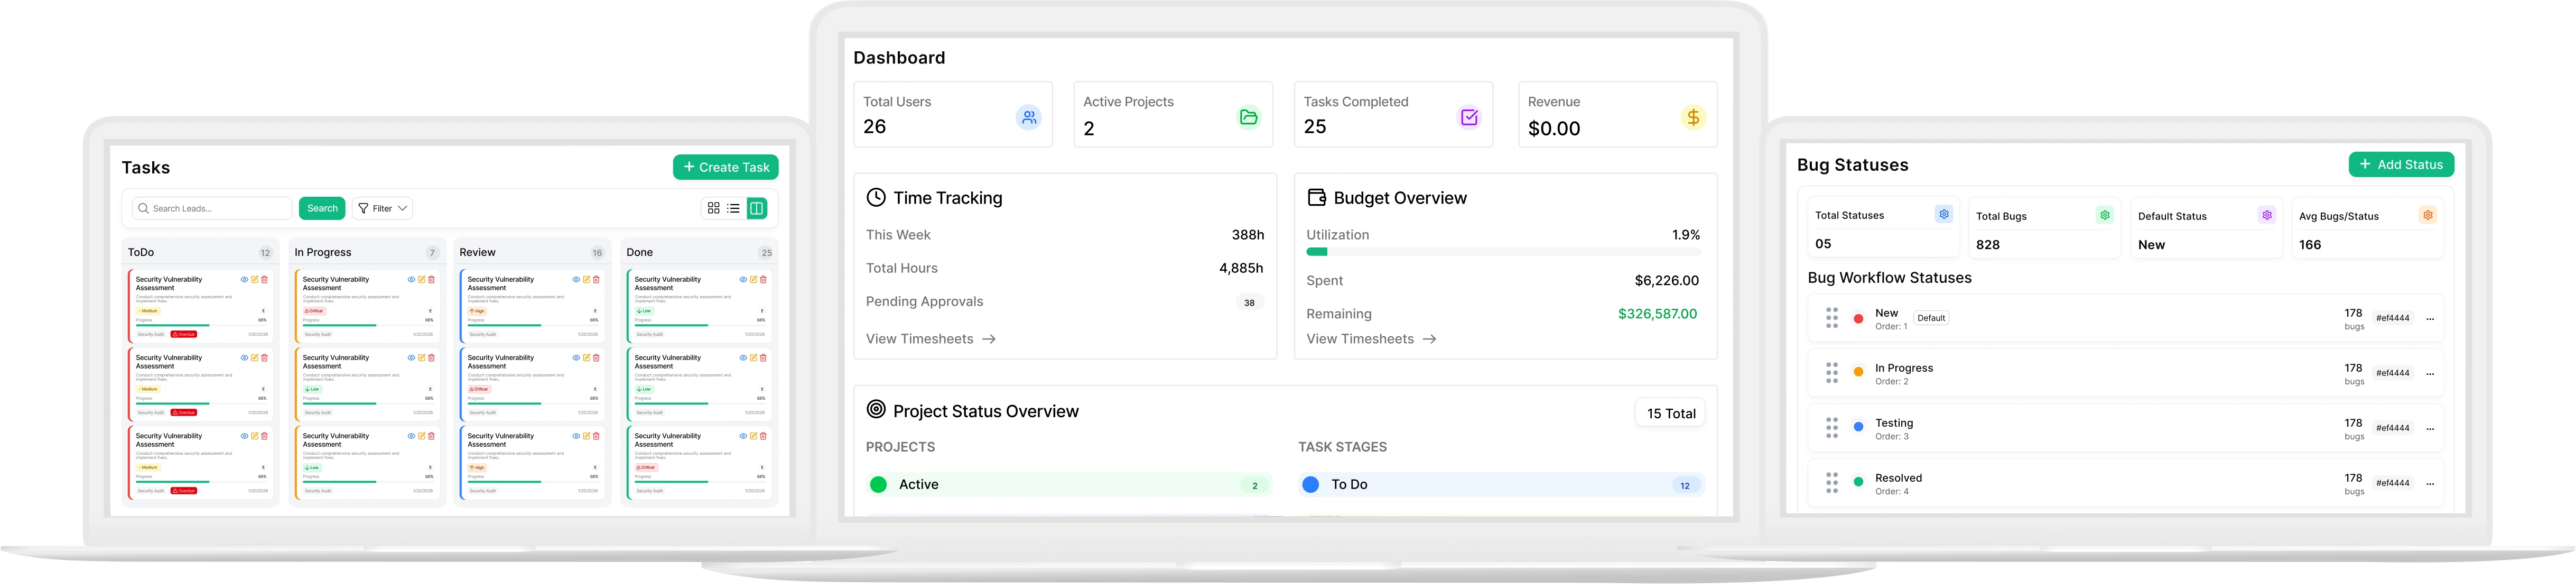The image size is (2576, 588).
Task: Select the ToDo column header
Action: coord(199,252)
